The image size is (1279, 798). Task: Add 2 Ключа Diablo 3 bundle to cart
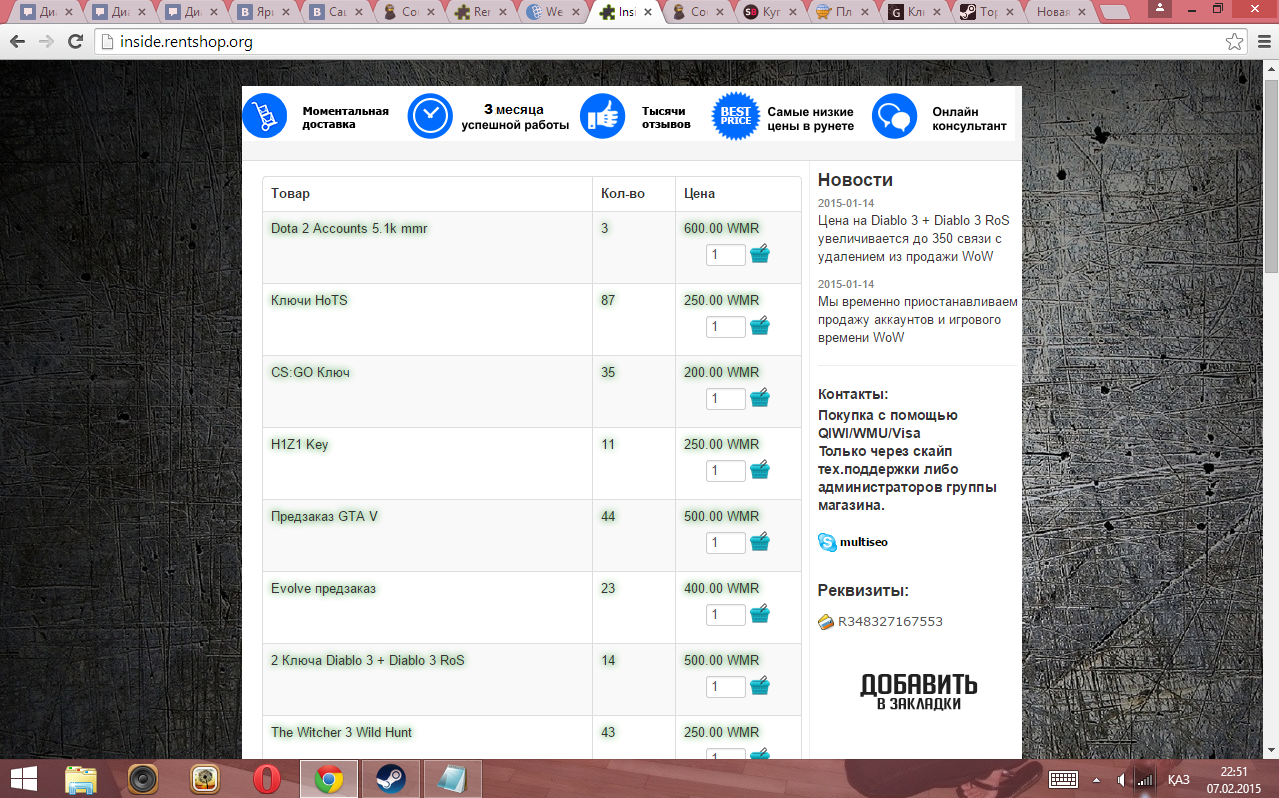point(760,686)
